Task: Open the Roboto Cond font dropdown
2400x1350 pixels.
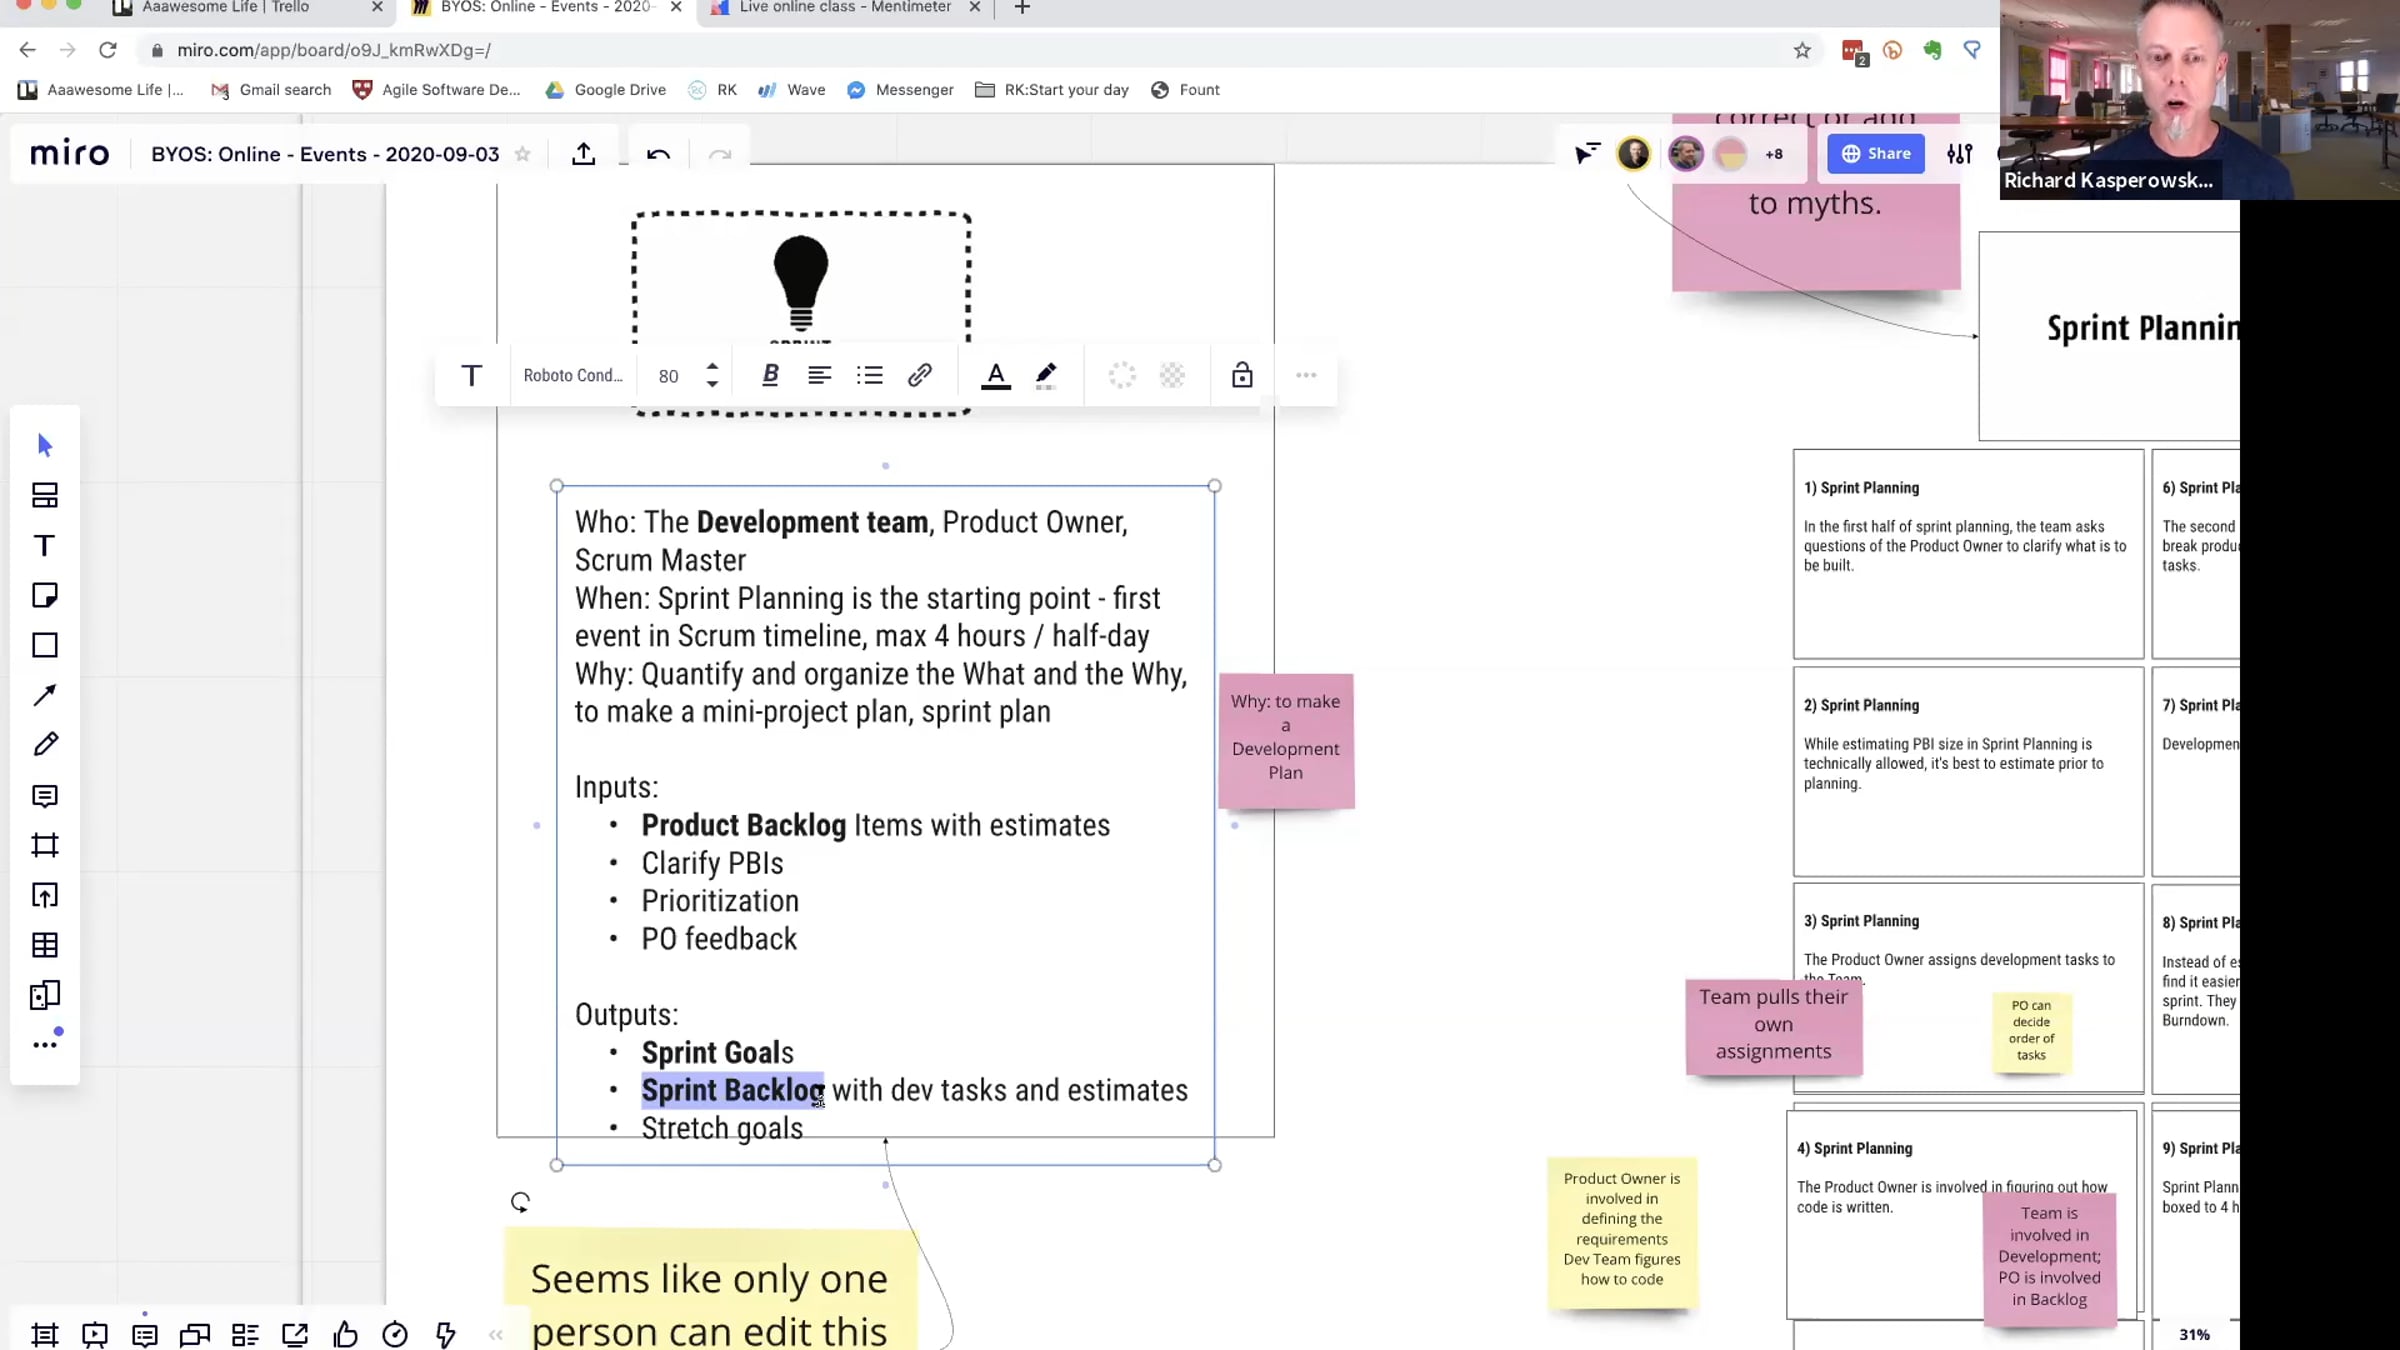Action: pyautogui.click(x=573, y=375)
